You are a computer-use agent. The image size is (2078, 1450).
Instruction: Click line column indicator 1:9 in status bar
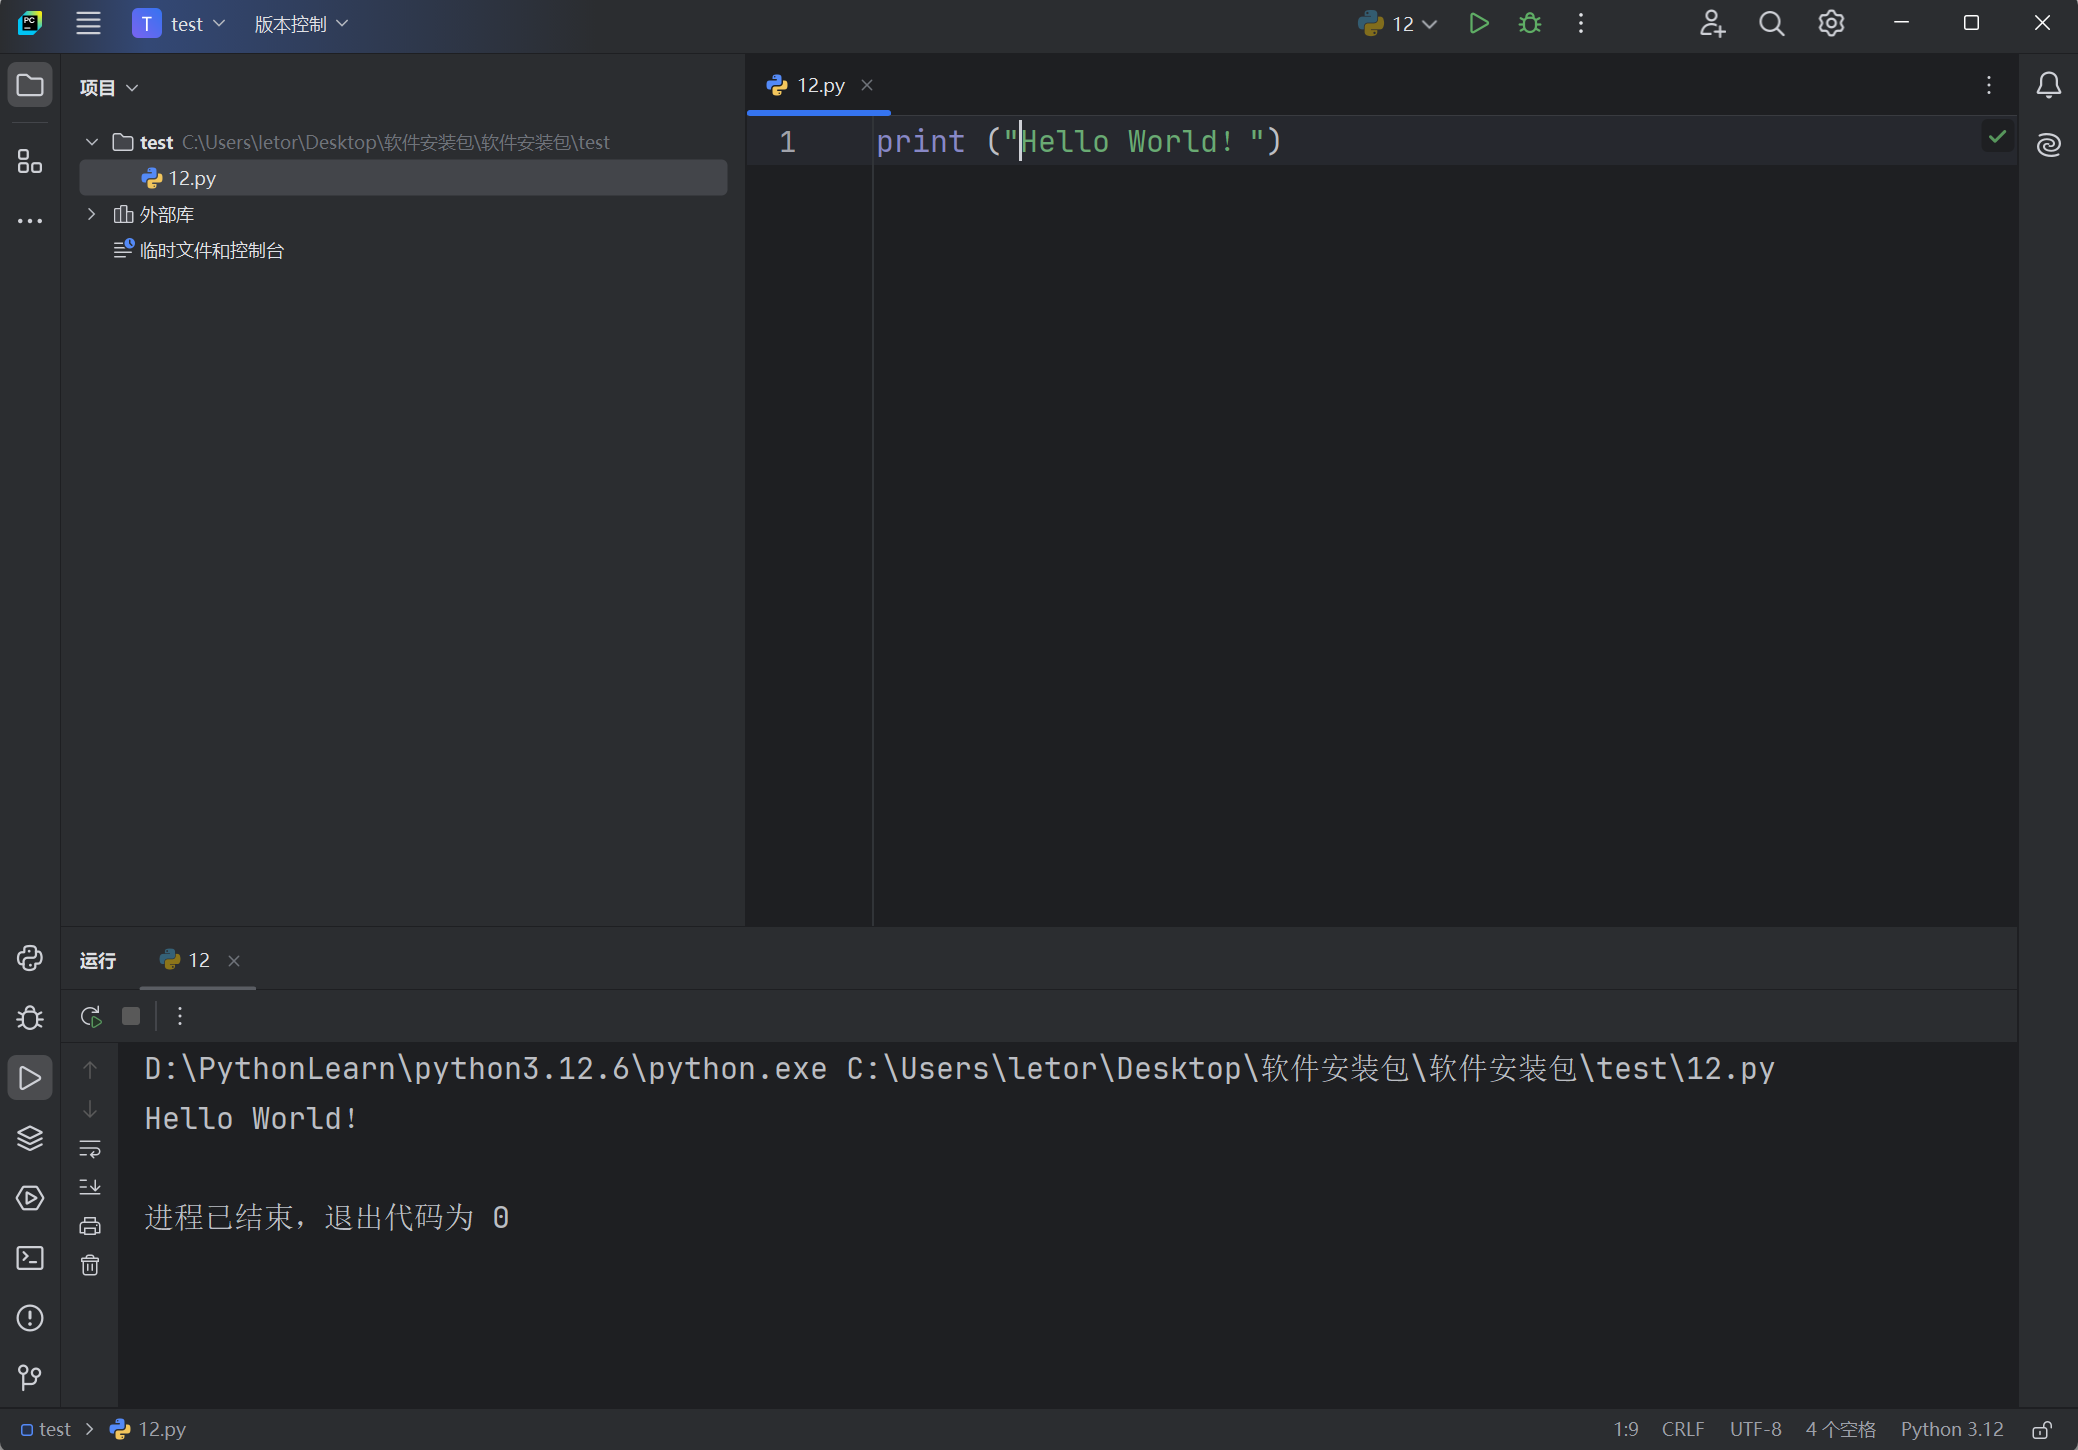pos(1627,1429)
